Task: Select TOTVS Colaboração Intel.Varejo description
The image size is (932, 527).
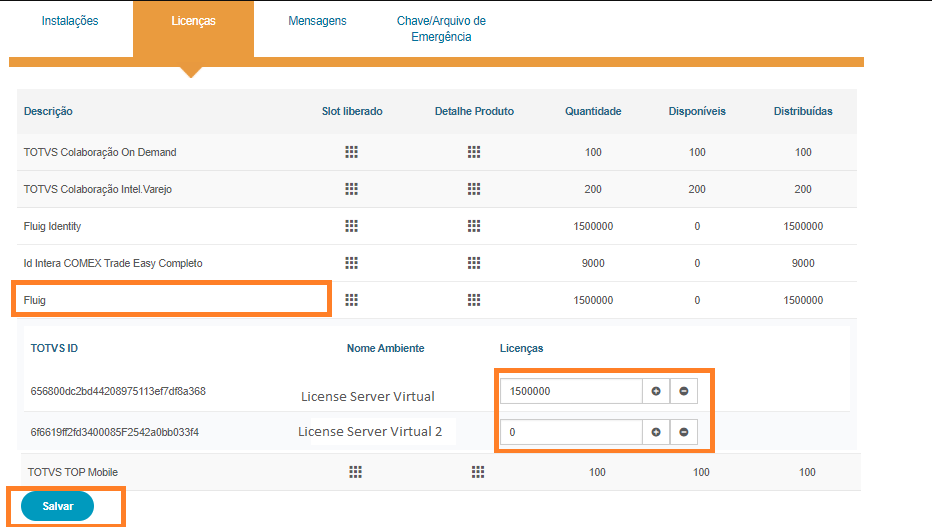Action: (97, 189)
